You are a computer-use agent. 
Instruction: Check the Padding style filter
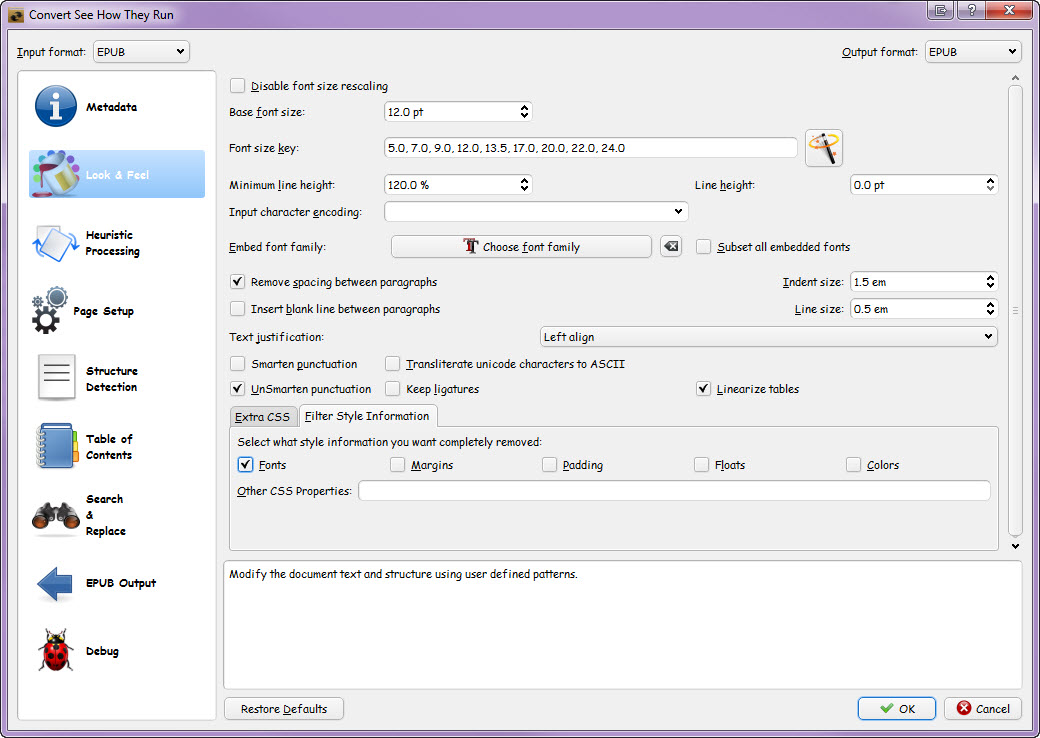coord(549,465)
